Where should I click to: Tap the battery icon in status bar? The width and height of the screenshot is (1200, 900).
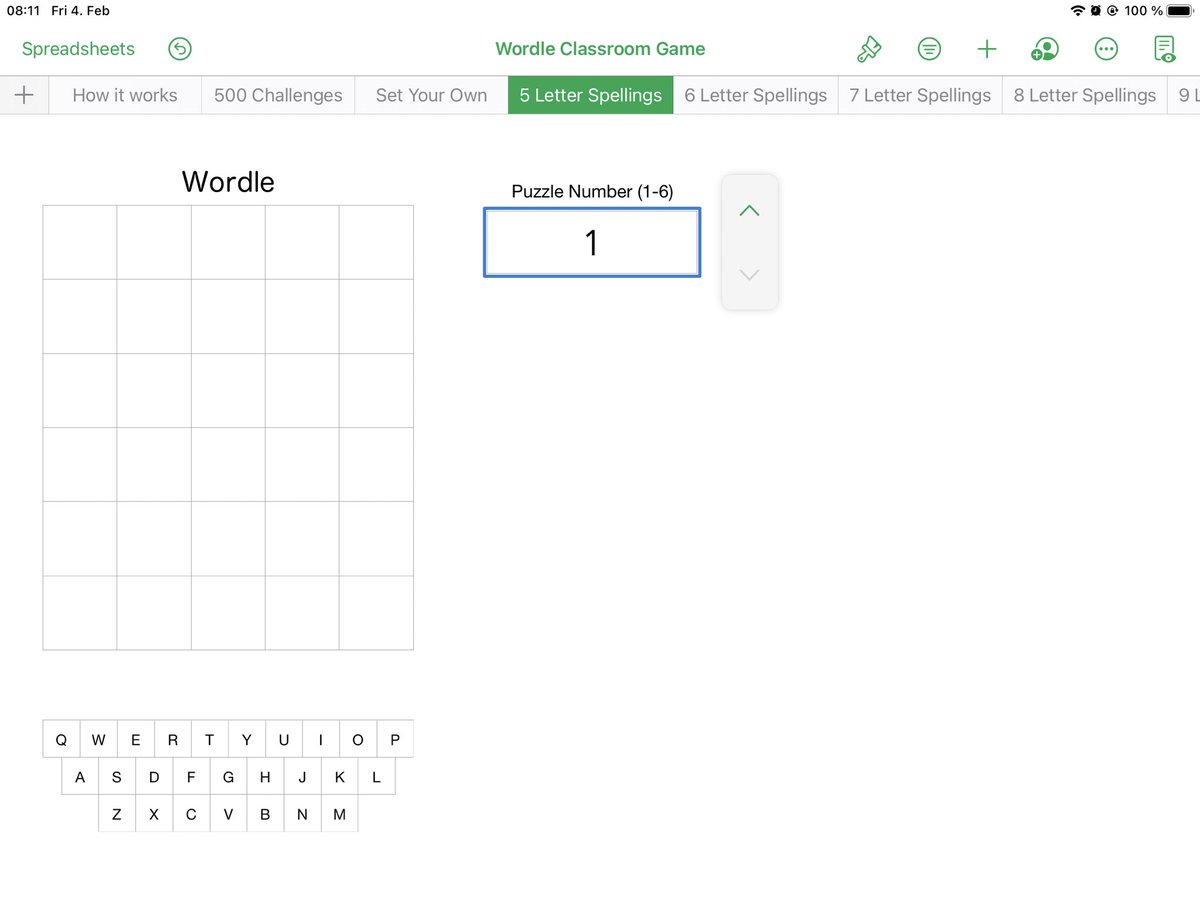tap(1181, 11)
